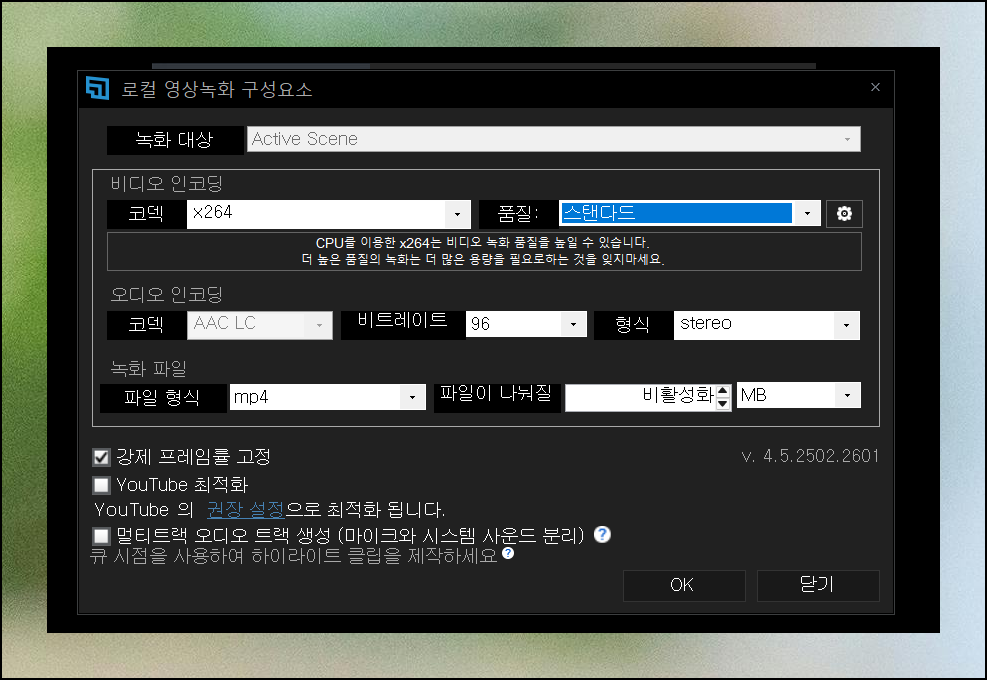Viewport: 987px width, 680px height.
Task: Confirm settings with the OK button
Action: 684,586
